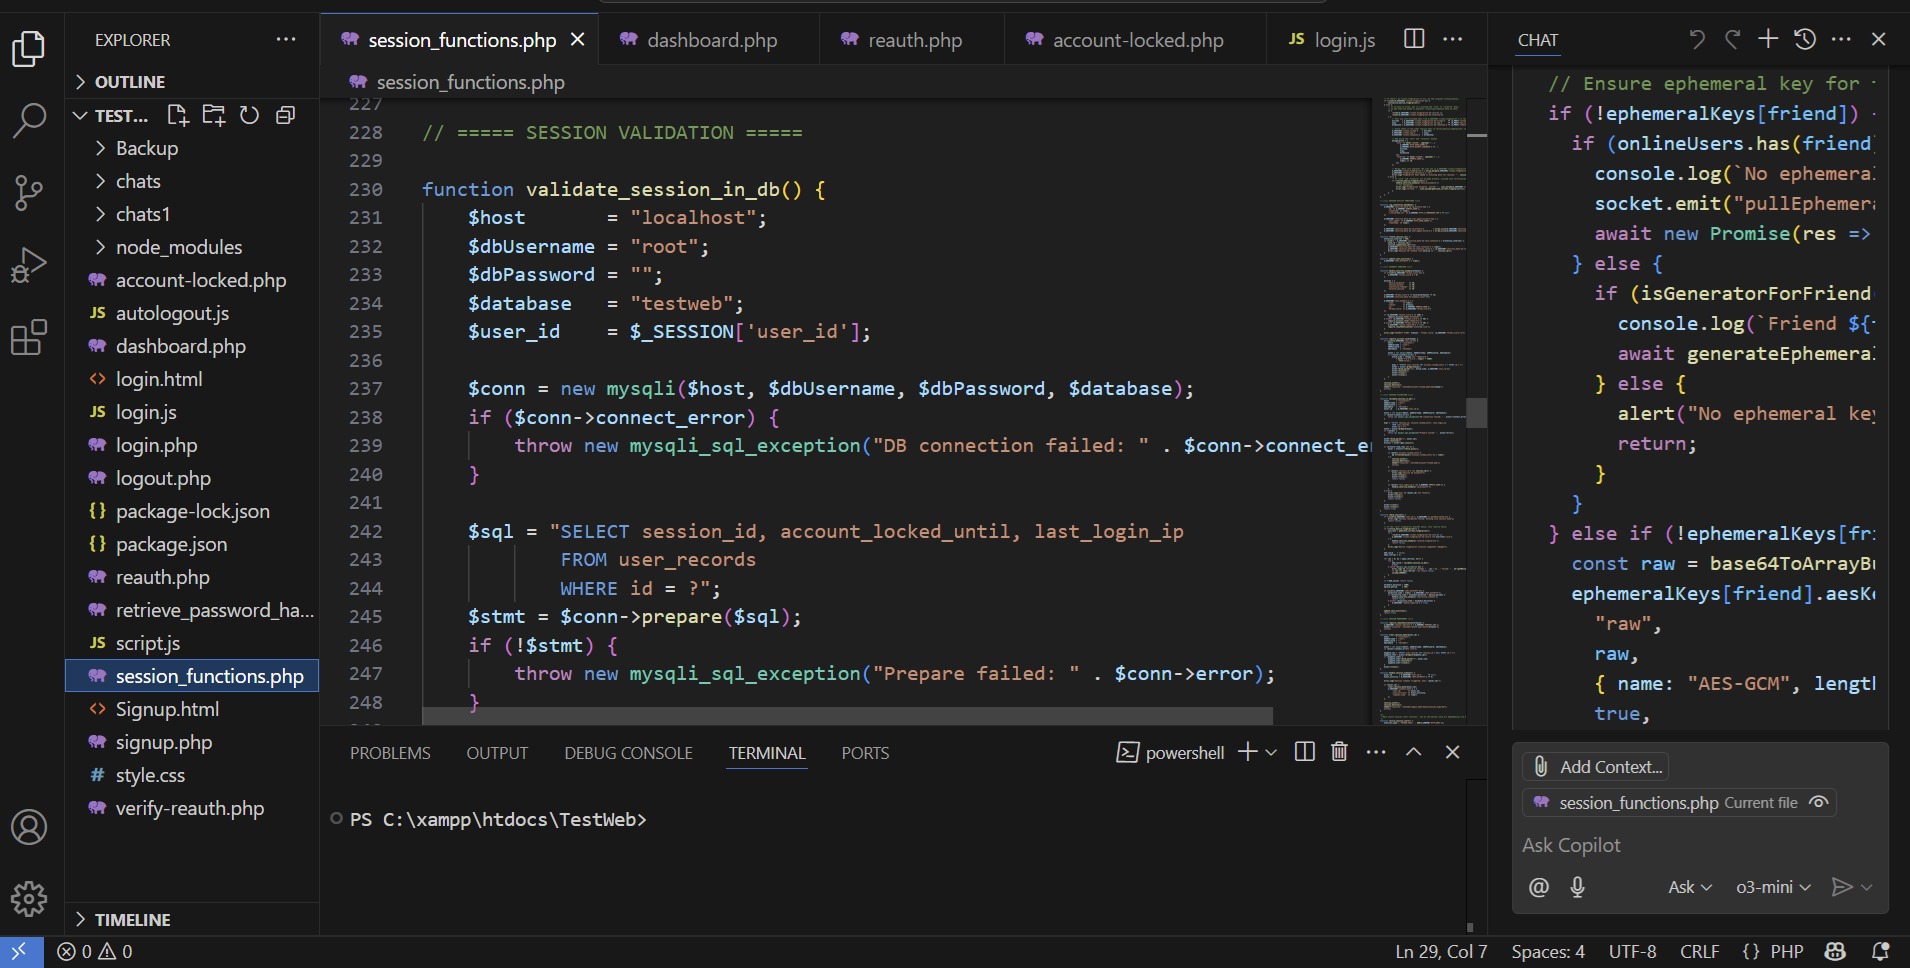Click the Ask Copilot input field
This screenshot has height=968, width=1910.
click(1700, 845)
